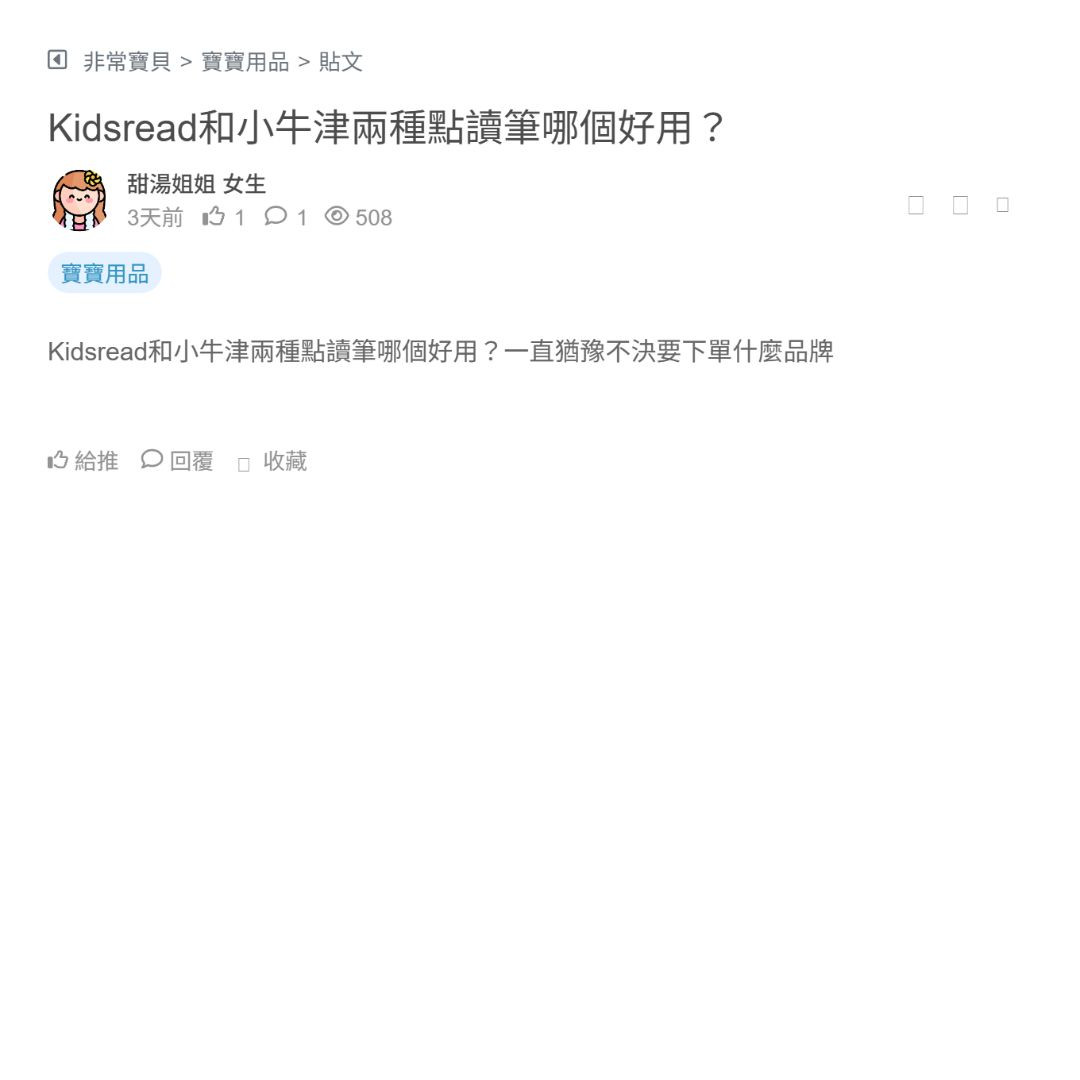
Task: Open 甜湯姐姐's avatar picture
Action: pyautogui.click(x=79, y=200)
